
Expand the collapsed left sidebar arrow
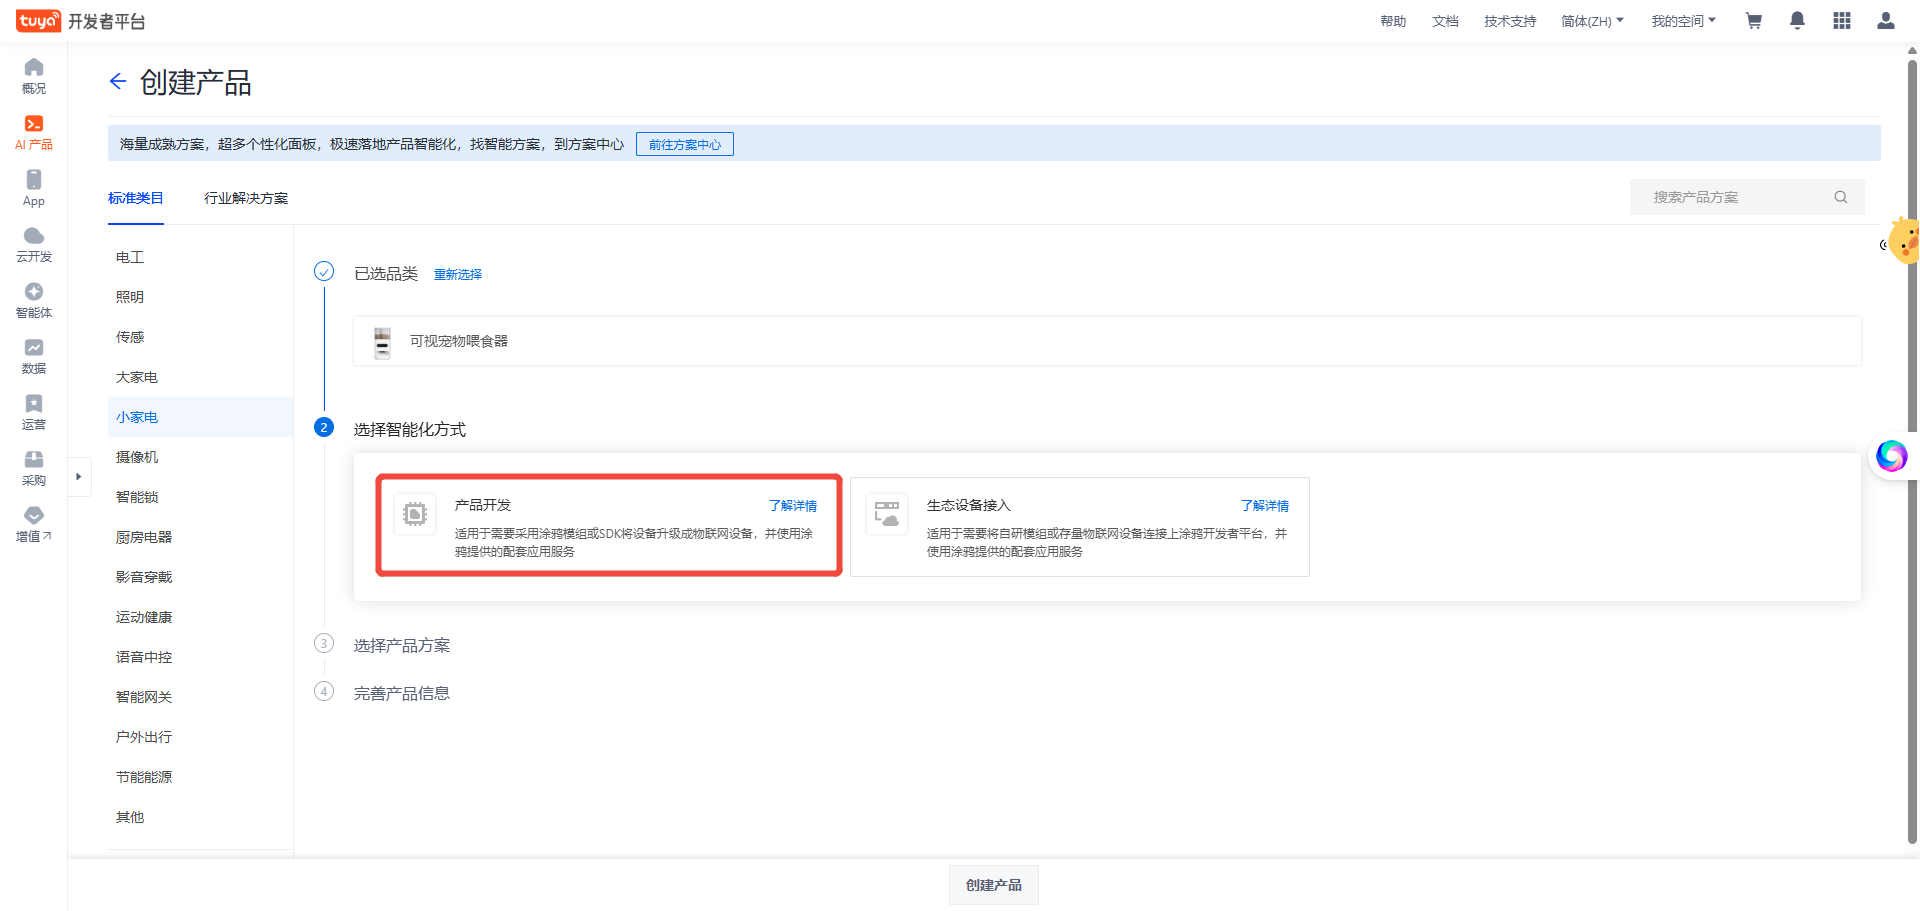[78, 477]
